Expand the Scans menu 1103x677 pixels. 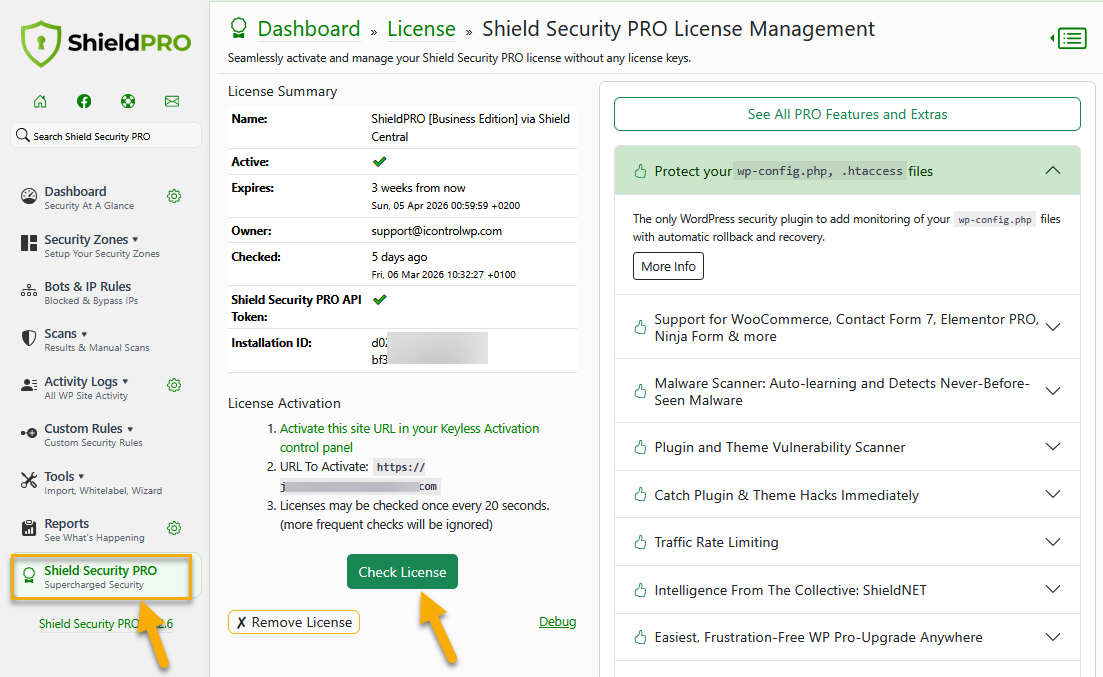tap(65, 334)
